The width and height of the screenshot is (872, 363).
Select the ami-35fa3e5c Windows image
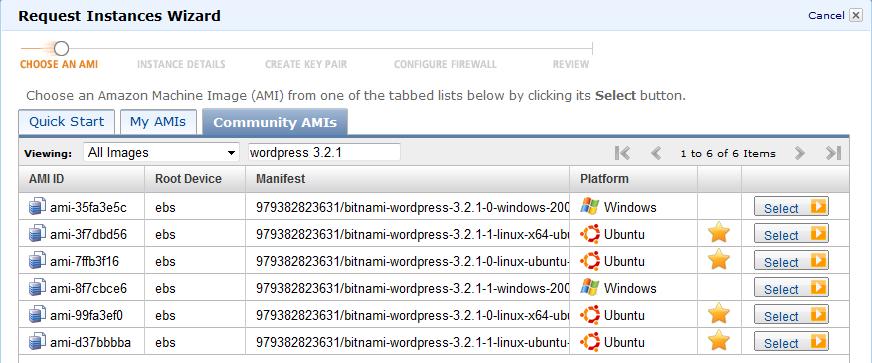point(791,207)
